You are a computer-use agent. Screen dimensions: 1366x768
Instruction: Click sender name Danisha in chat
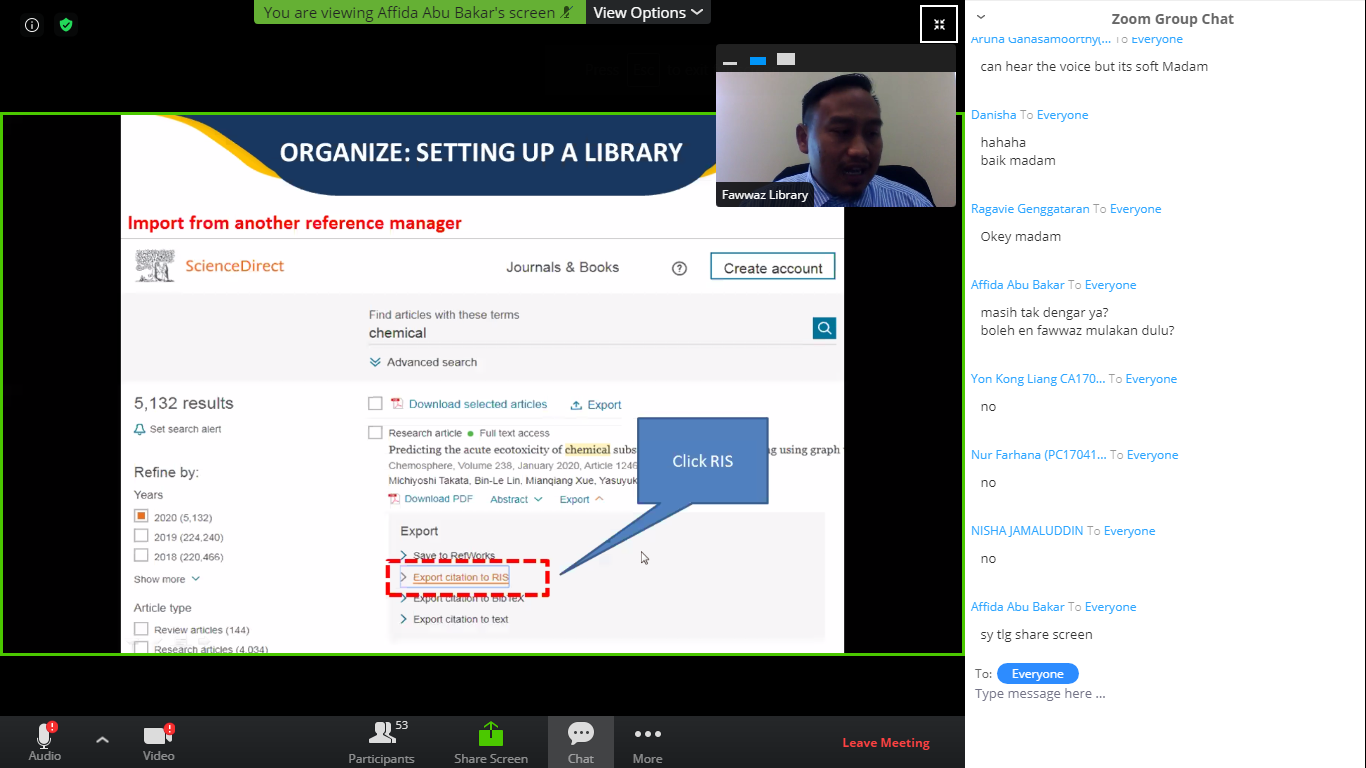993,115
